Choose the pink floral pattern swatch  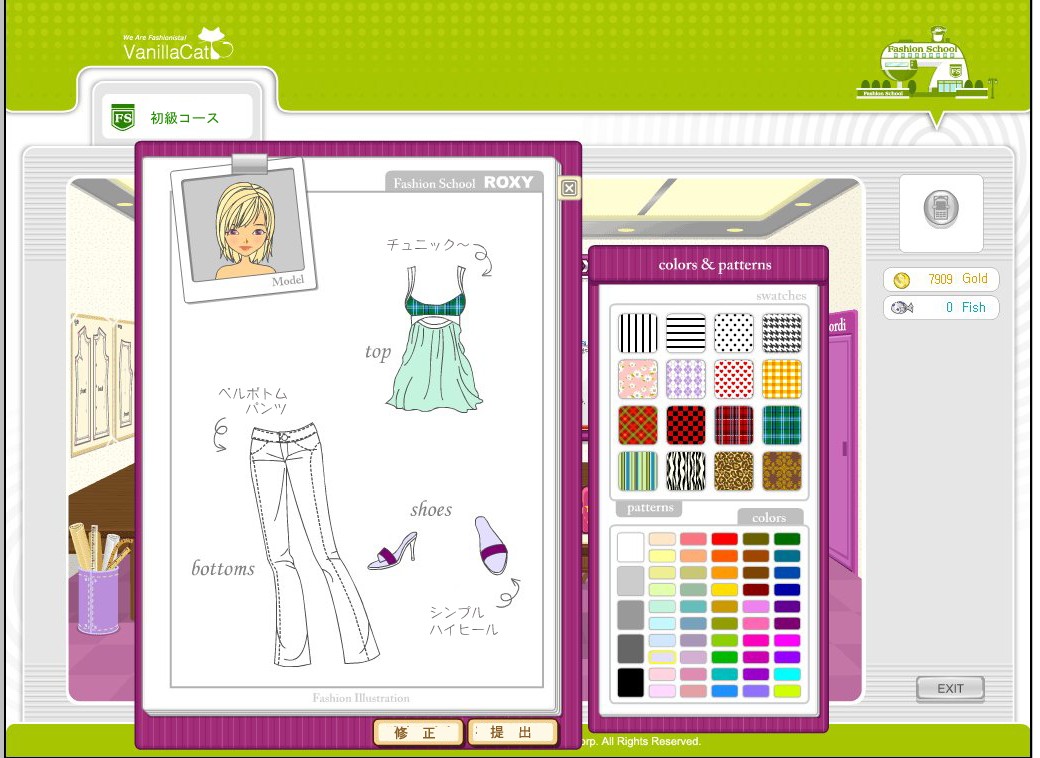(637, 379)
